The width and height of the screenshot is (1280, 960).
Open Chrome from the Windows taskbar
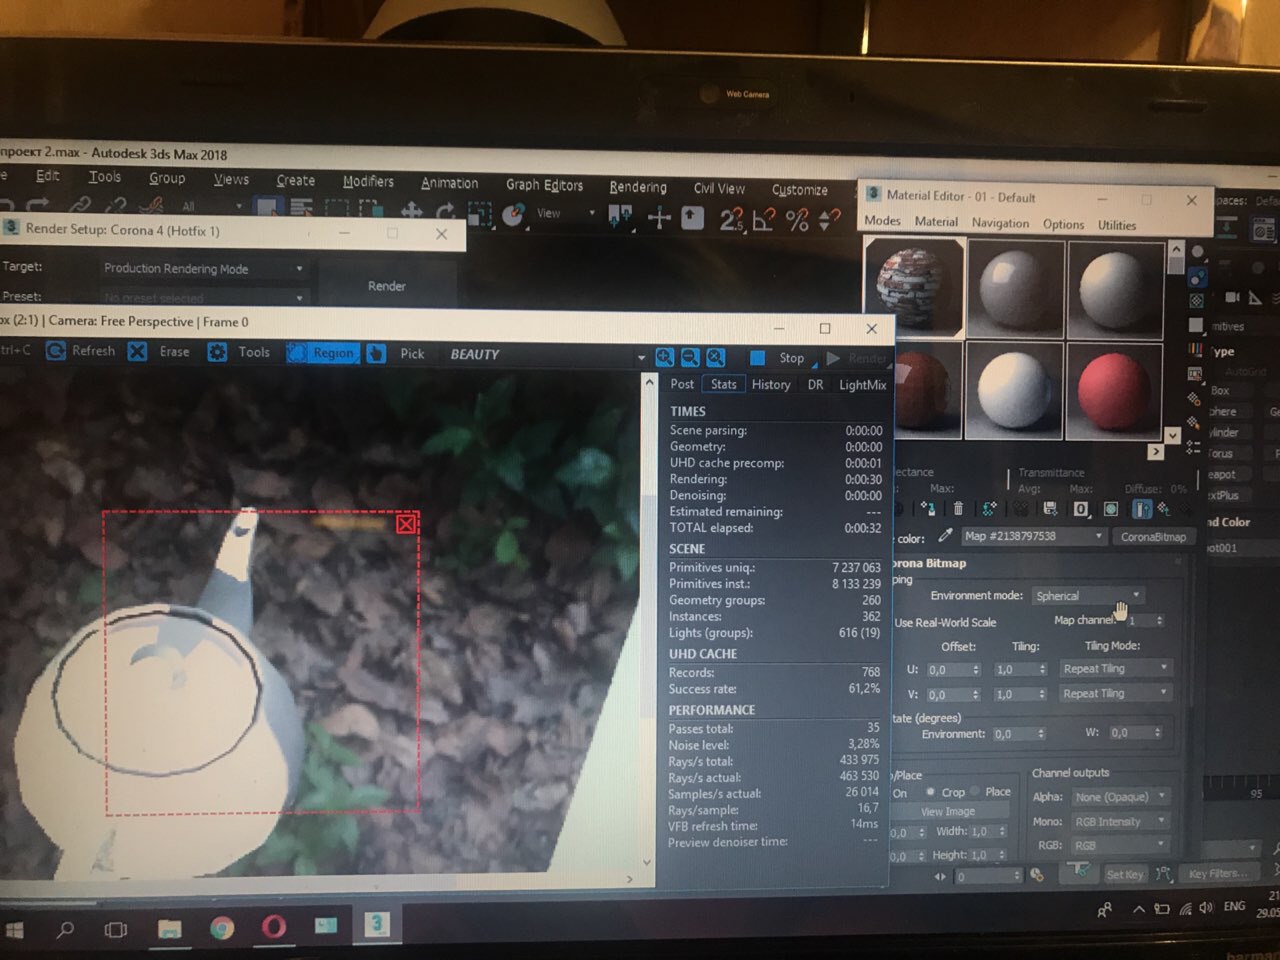pyautogui.click(x=222, y=928)
